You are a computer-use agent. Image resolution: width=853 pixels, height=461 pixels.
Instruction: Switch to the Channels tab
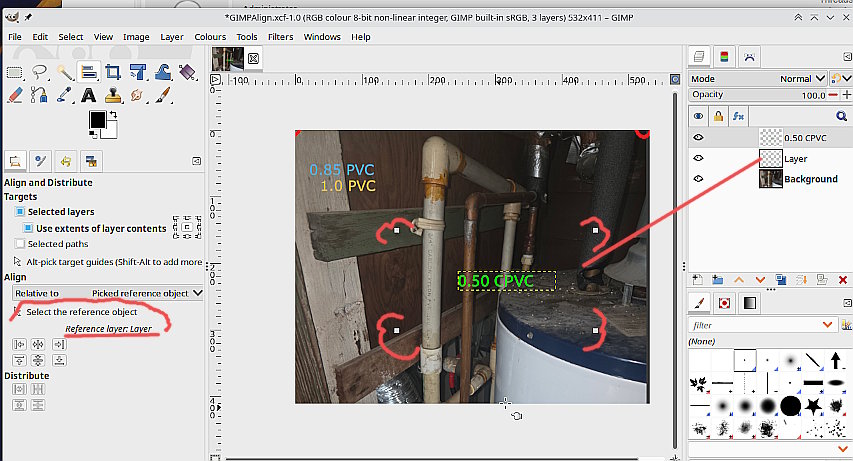(724, 57)
